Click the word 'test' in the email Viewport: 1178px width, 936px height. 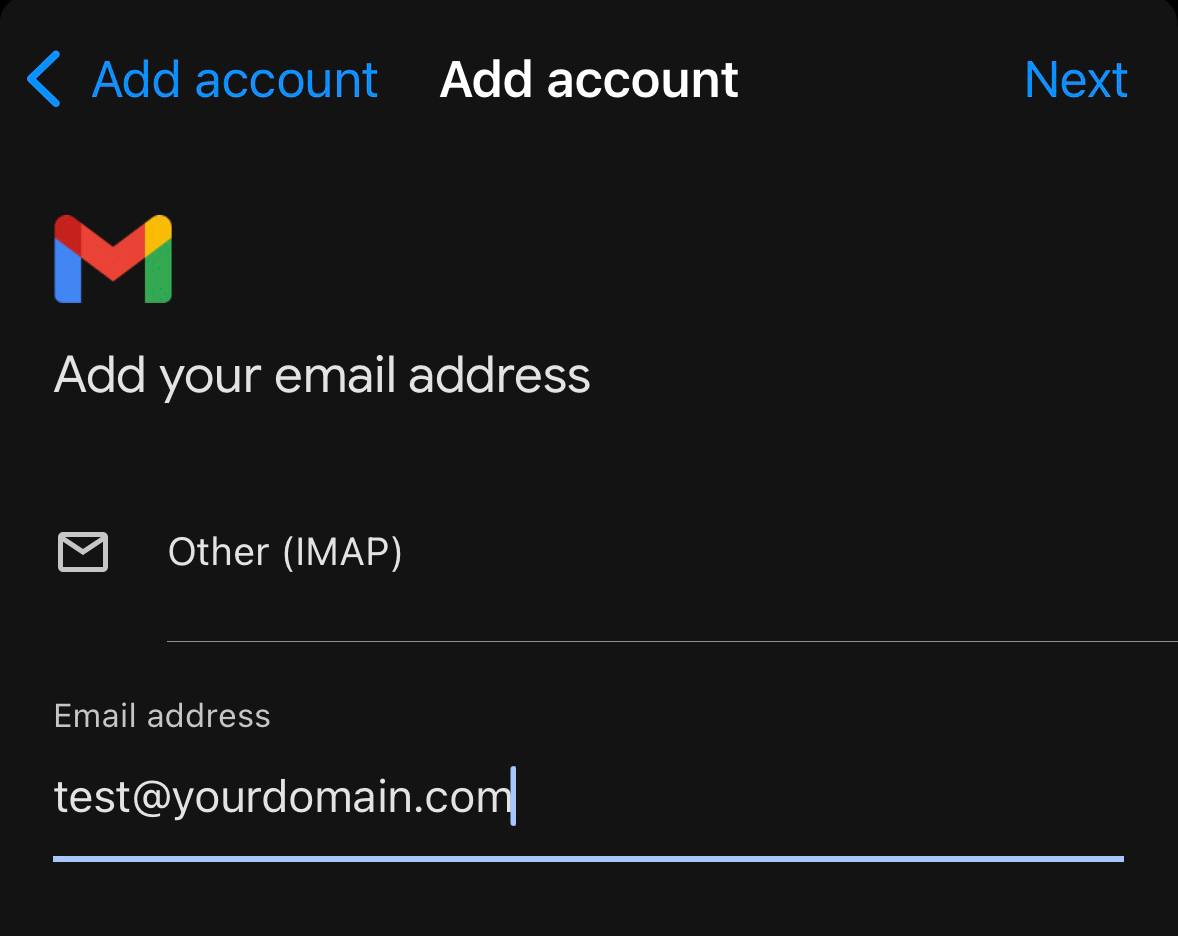click(92, 798)
